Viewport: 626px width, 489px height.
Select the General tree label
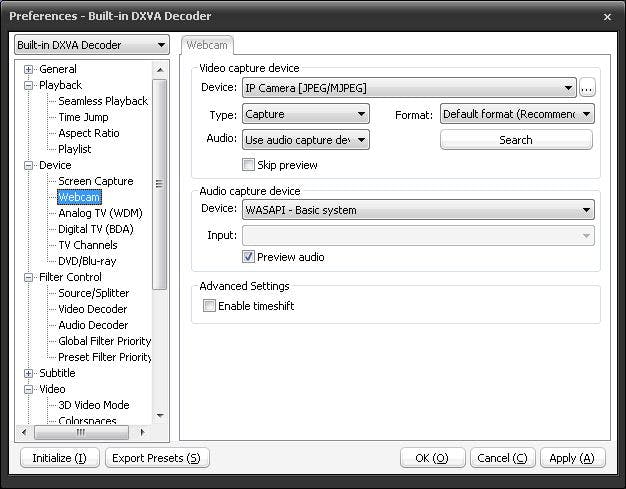click(58, 69)
